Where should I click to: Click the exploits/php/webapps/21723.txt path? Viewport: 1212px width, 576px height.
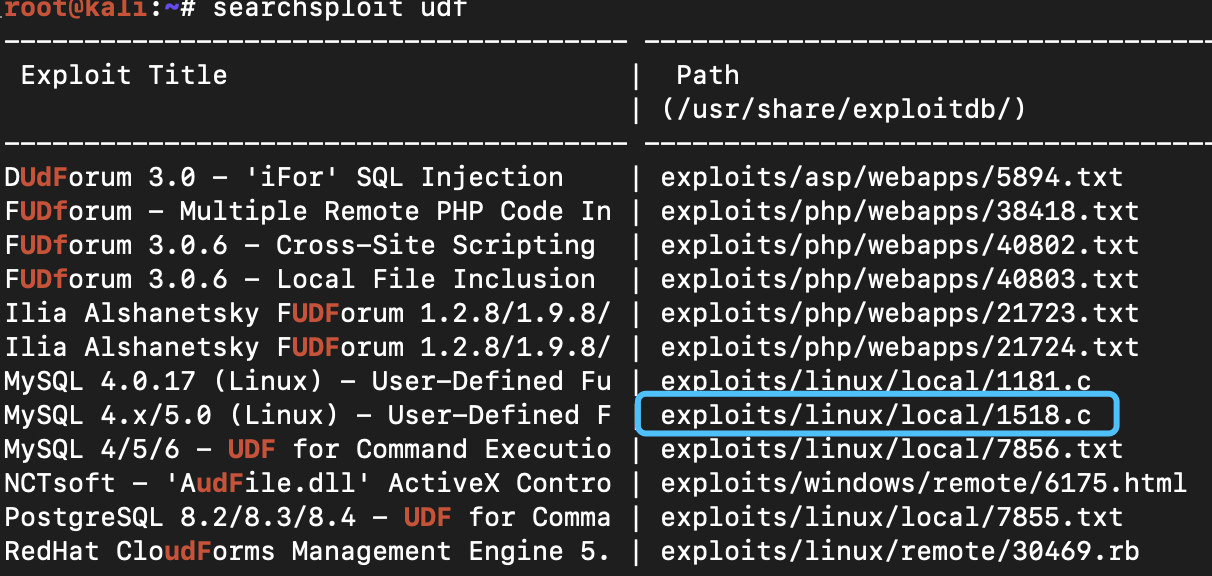point(900,313)
